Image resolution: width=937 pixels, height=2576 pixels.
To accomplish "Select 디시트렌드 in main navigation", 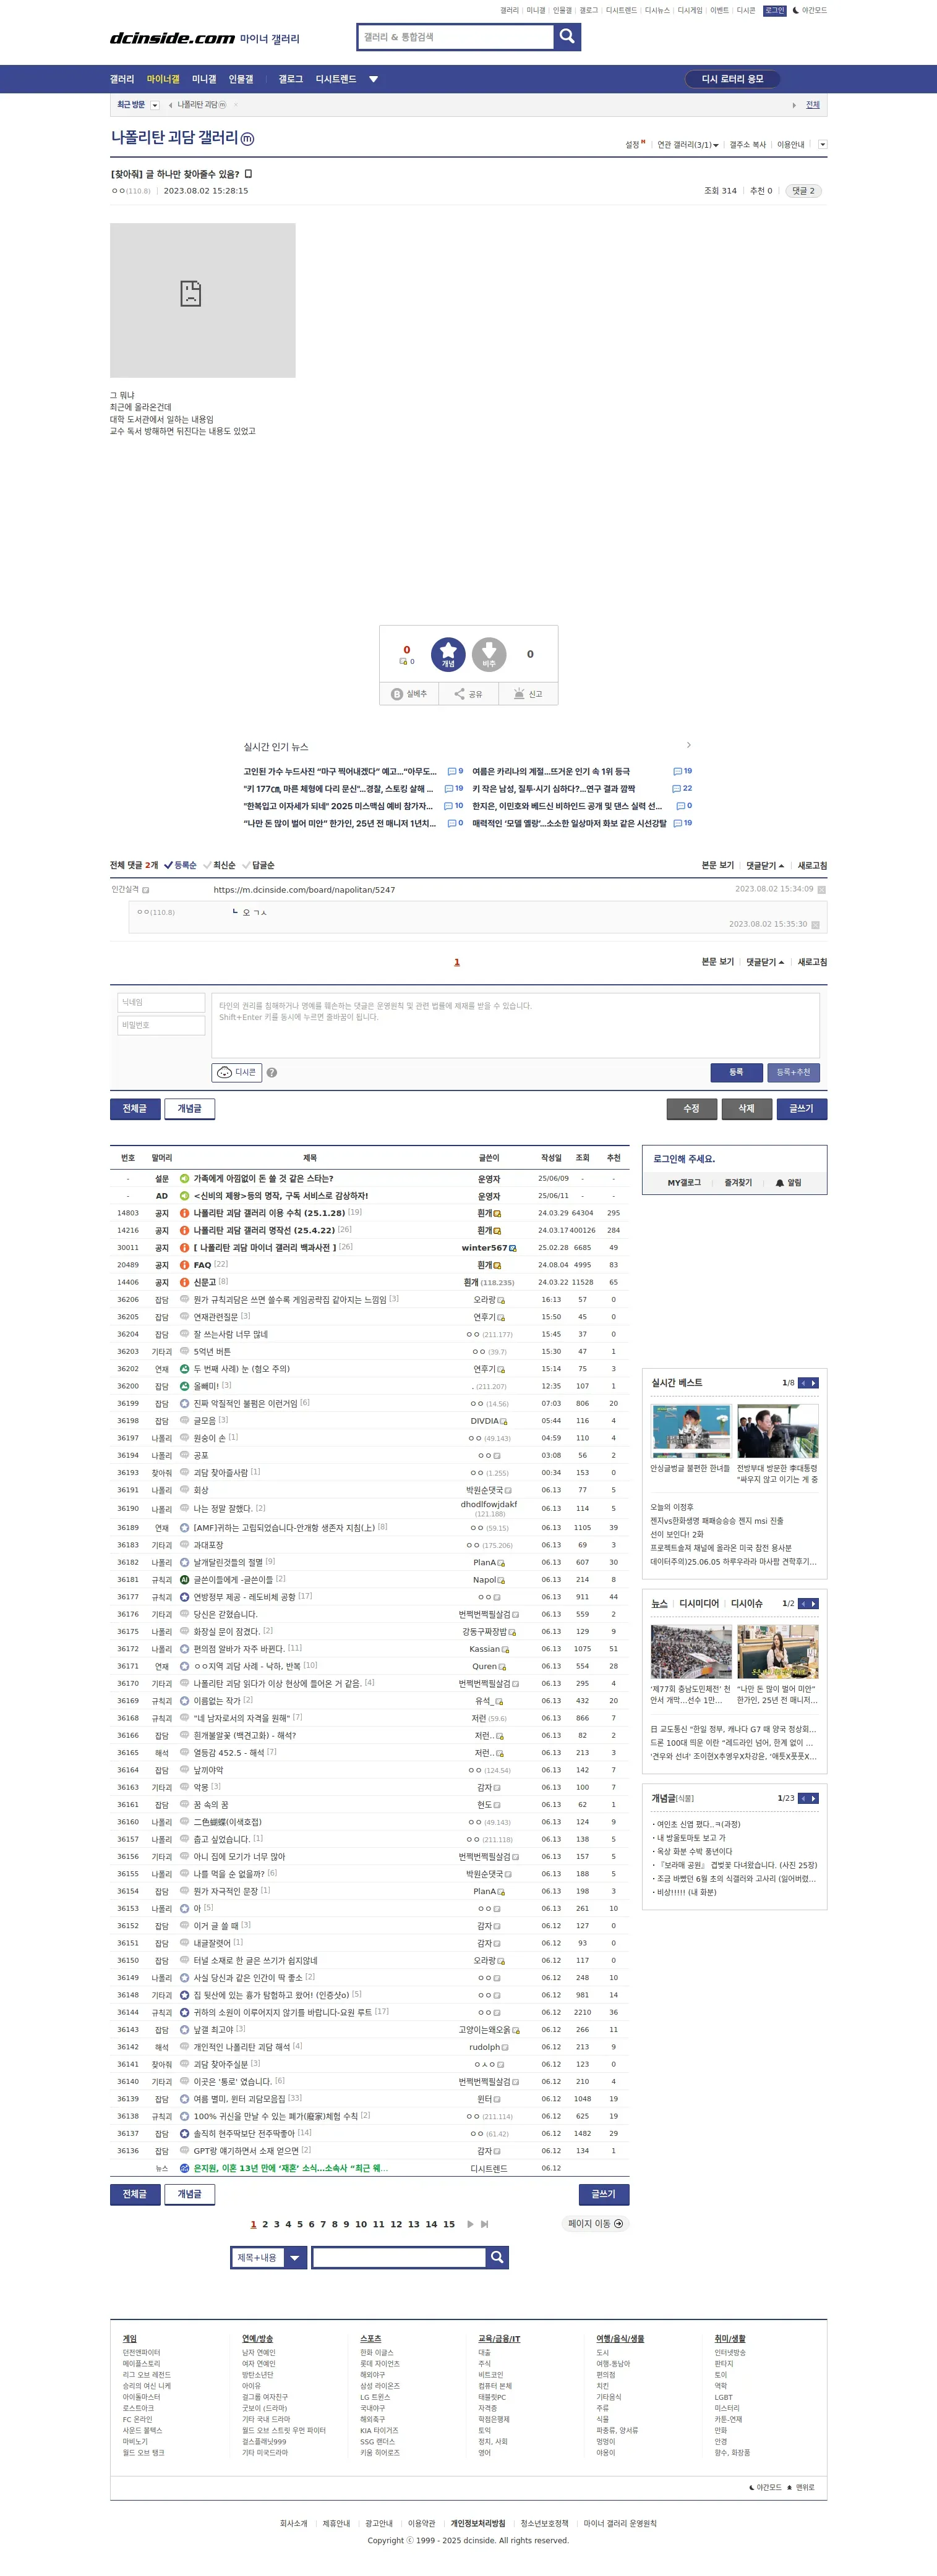I will coord(336,79).
